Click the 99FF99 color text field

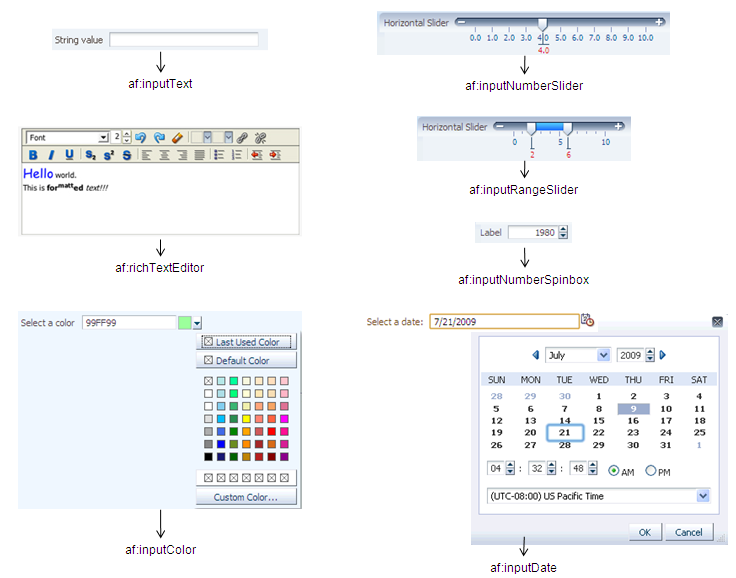coord(129,323)
